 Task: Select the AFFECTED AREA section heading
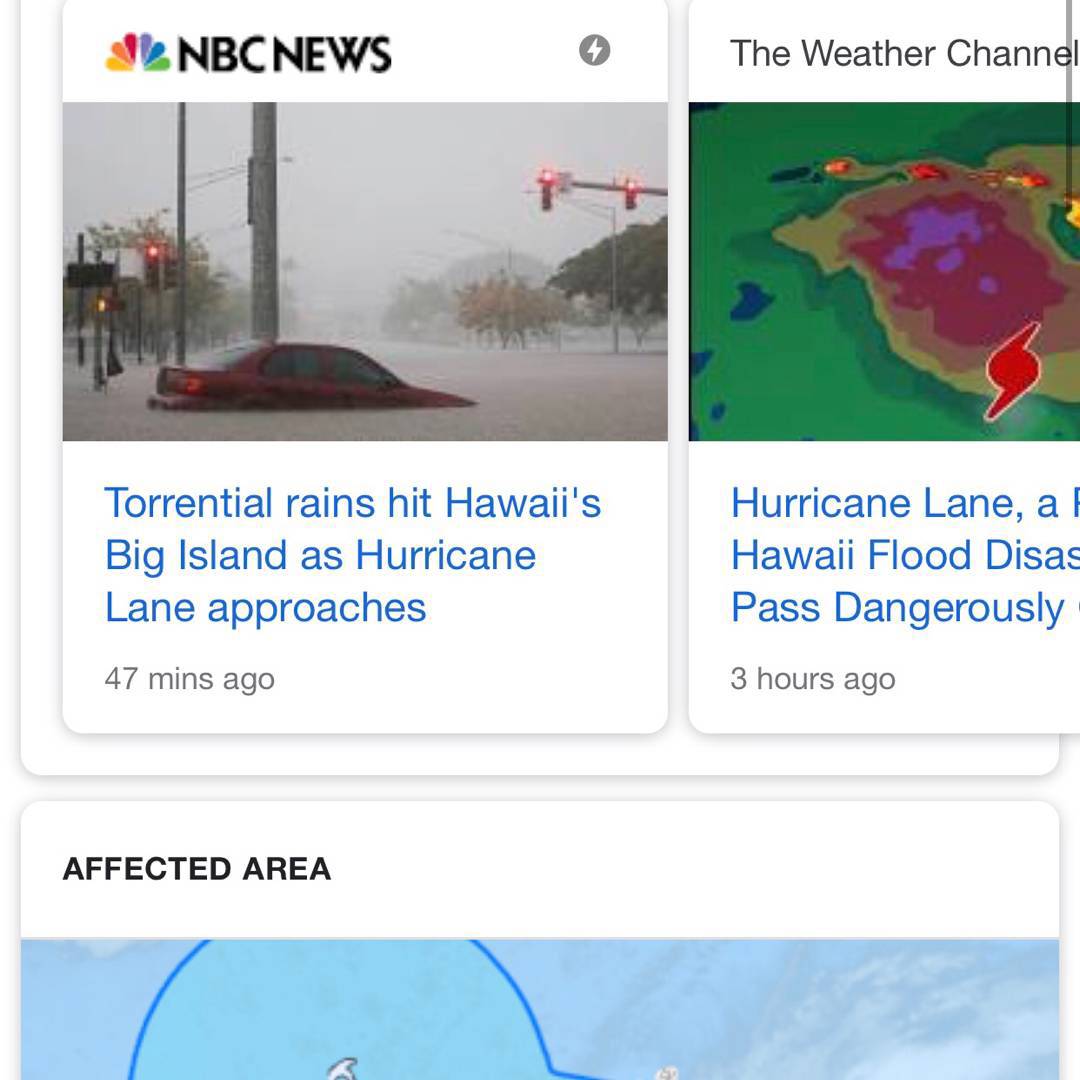(x=196, y=869)
